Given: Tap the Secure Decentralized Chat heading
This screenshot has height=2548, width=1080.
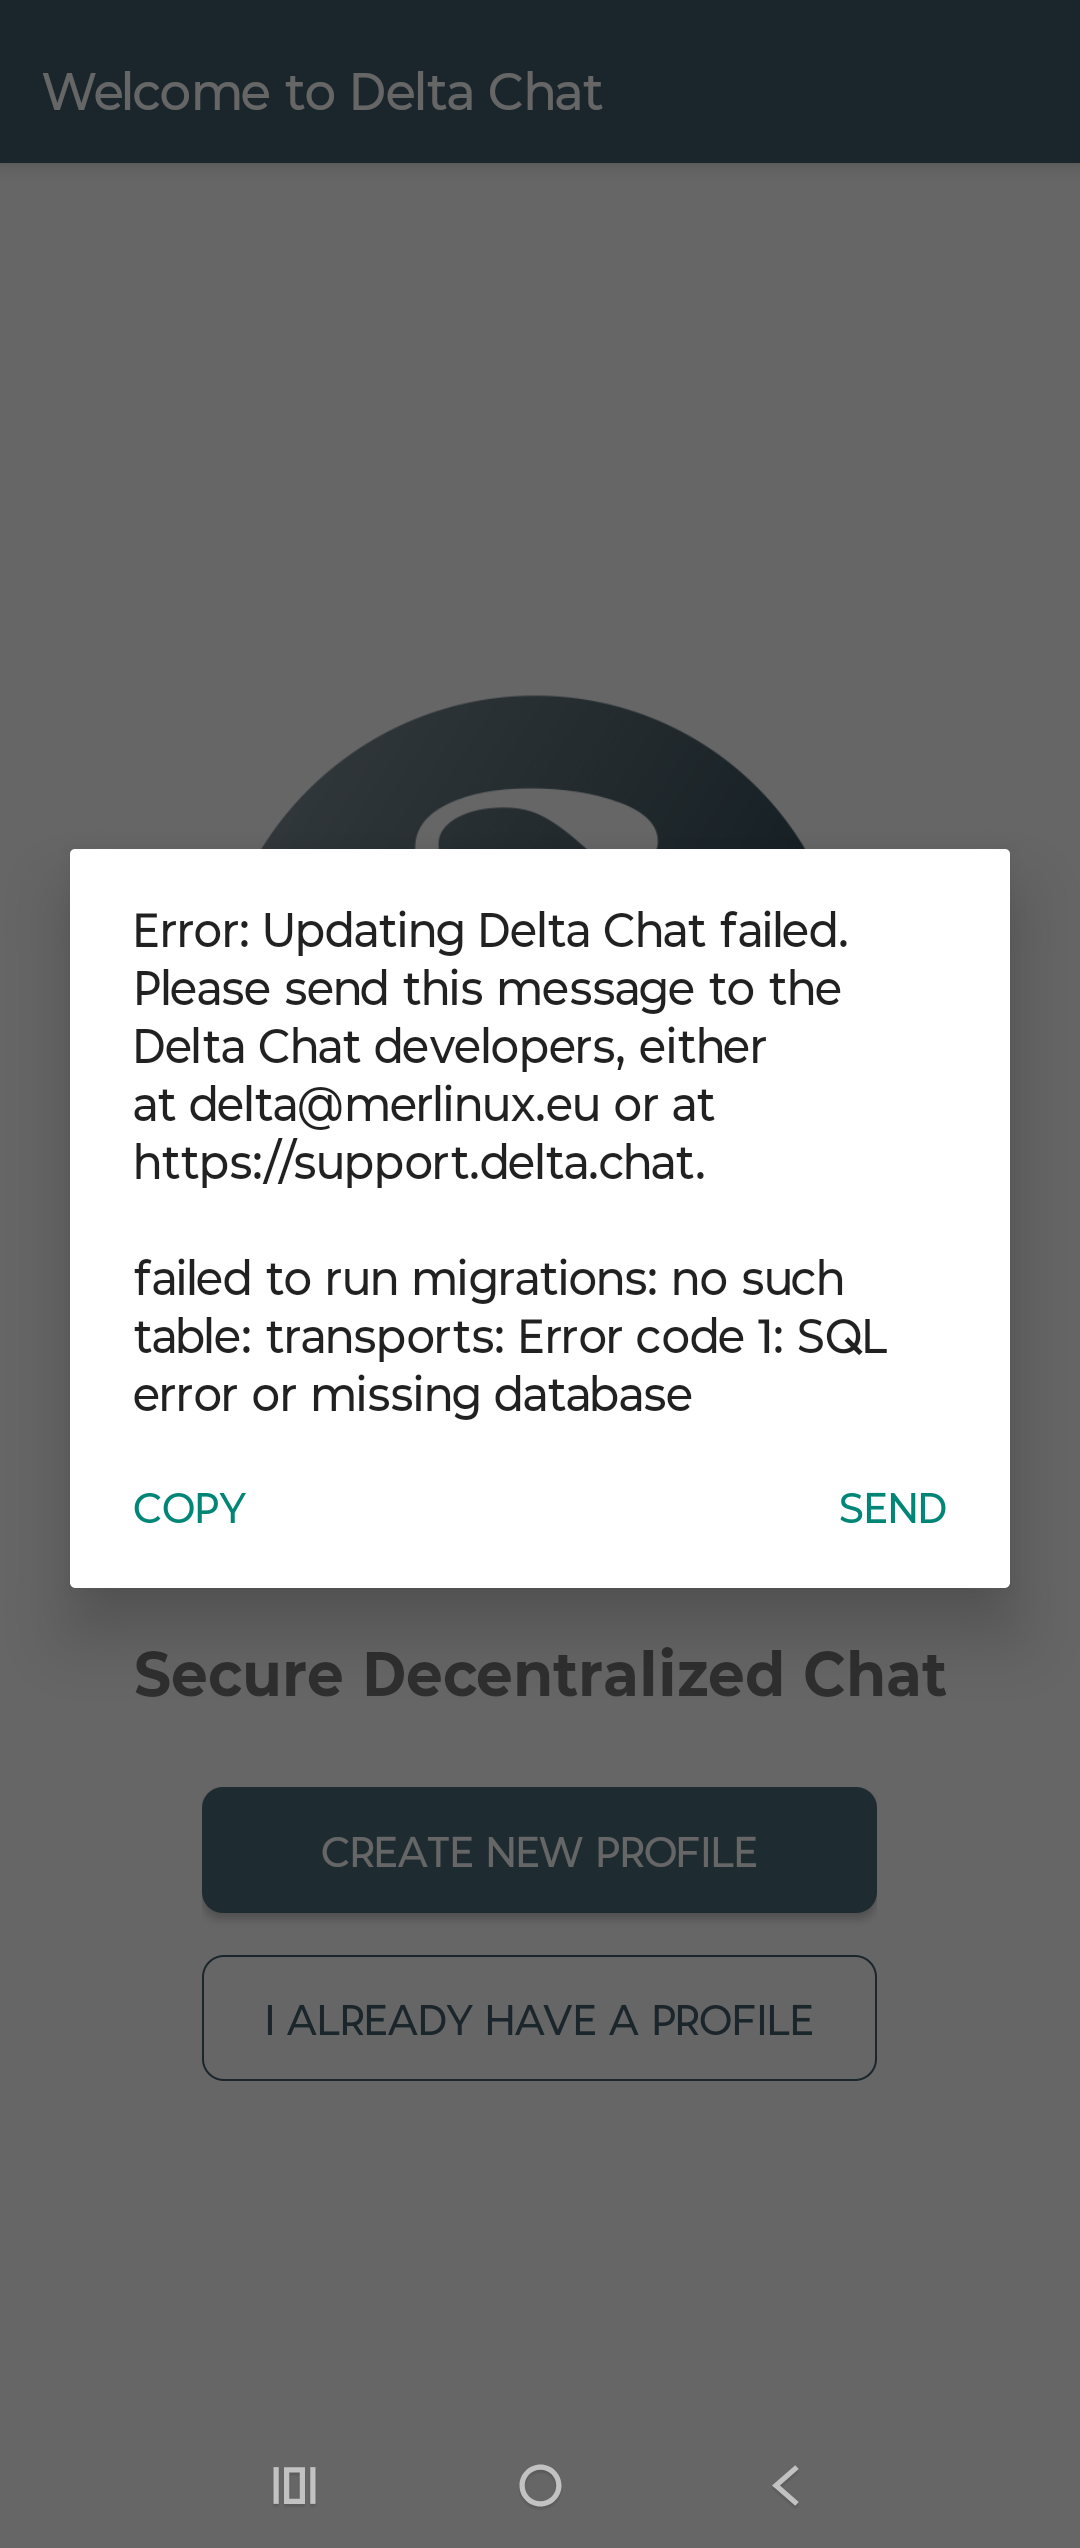Looking at the screenshot, I should click(540, 1675).
